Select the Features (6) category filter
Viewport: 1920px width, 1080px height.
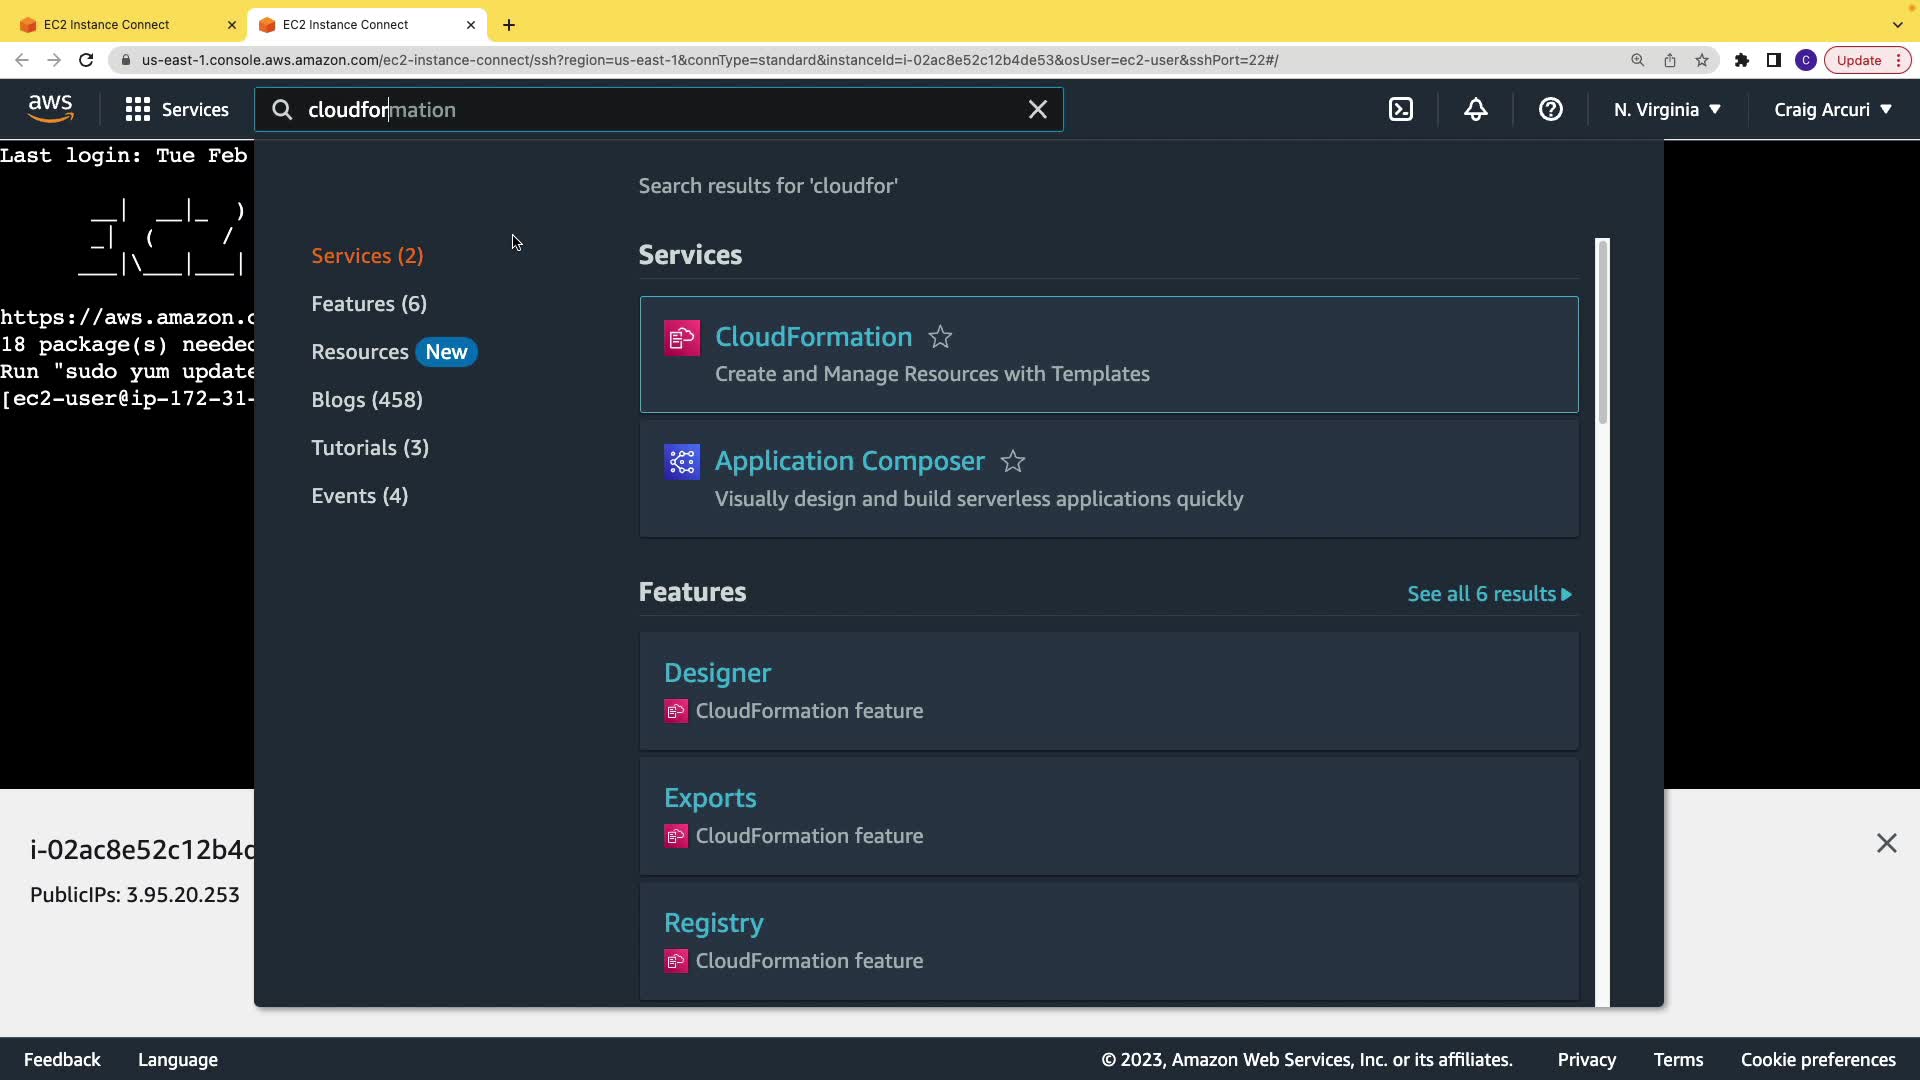369,304
